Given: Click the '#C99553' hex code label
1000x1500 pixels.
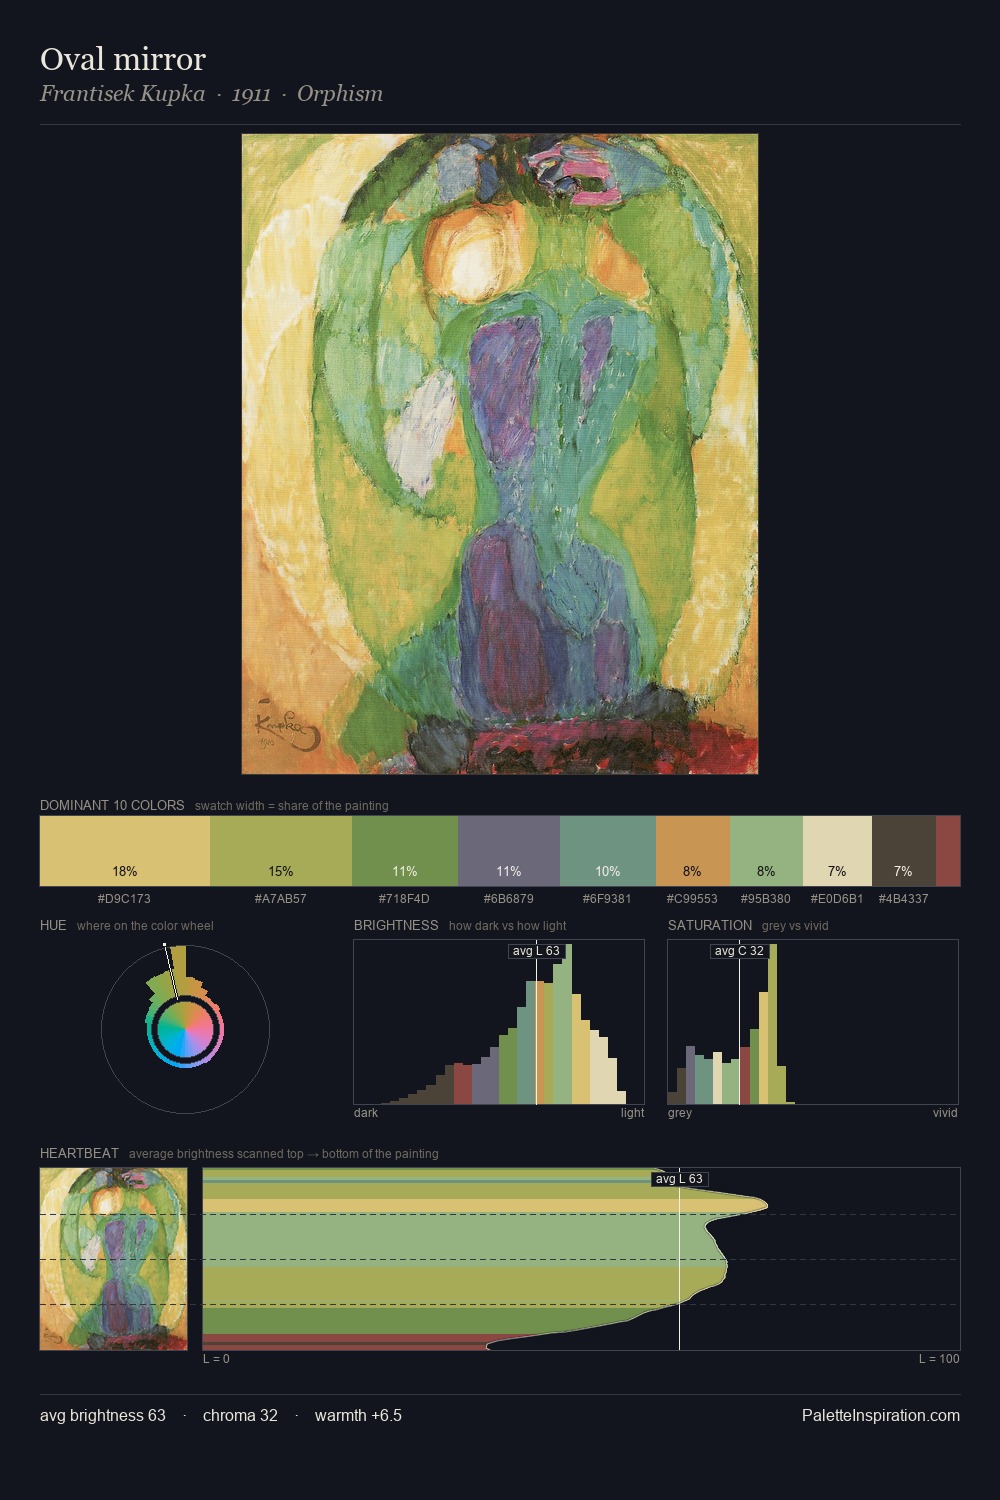Looking at the screenshot, I should point(692,899).
